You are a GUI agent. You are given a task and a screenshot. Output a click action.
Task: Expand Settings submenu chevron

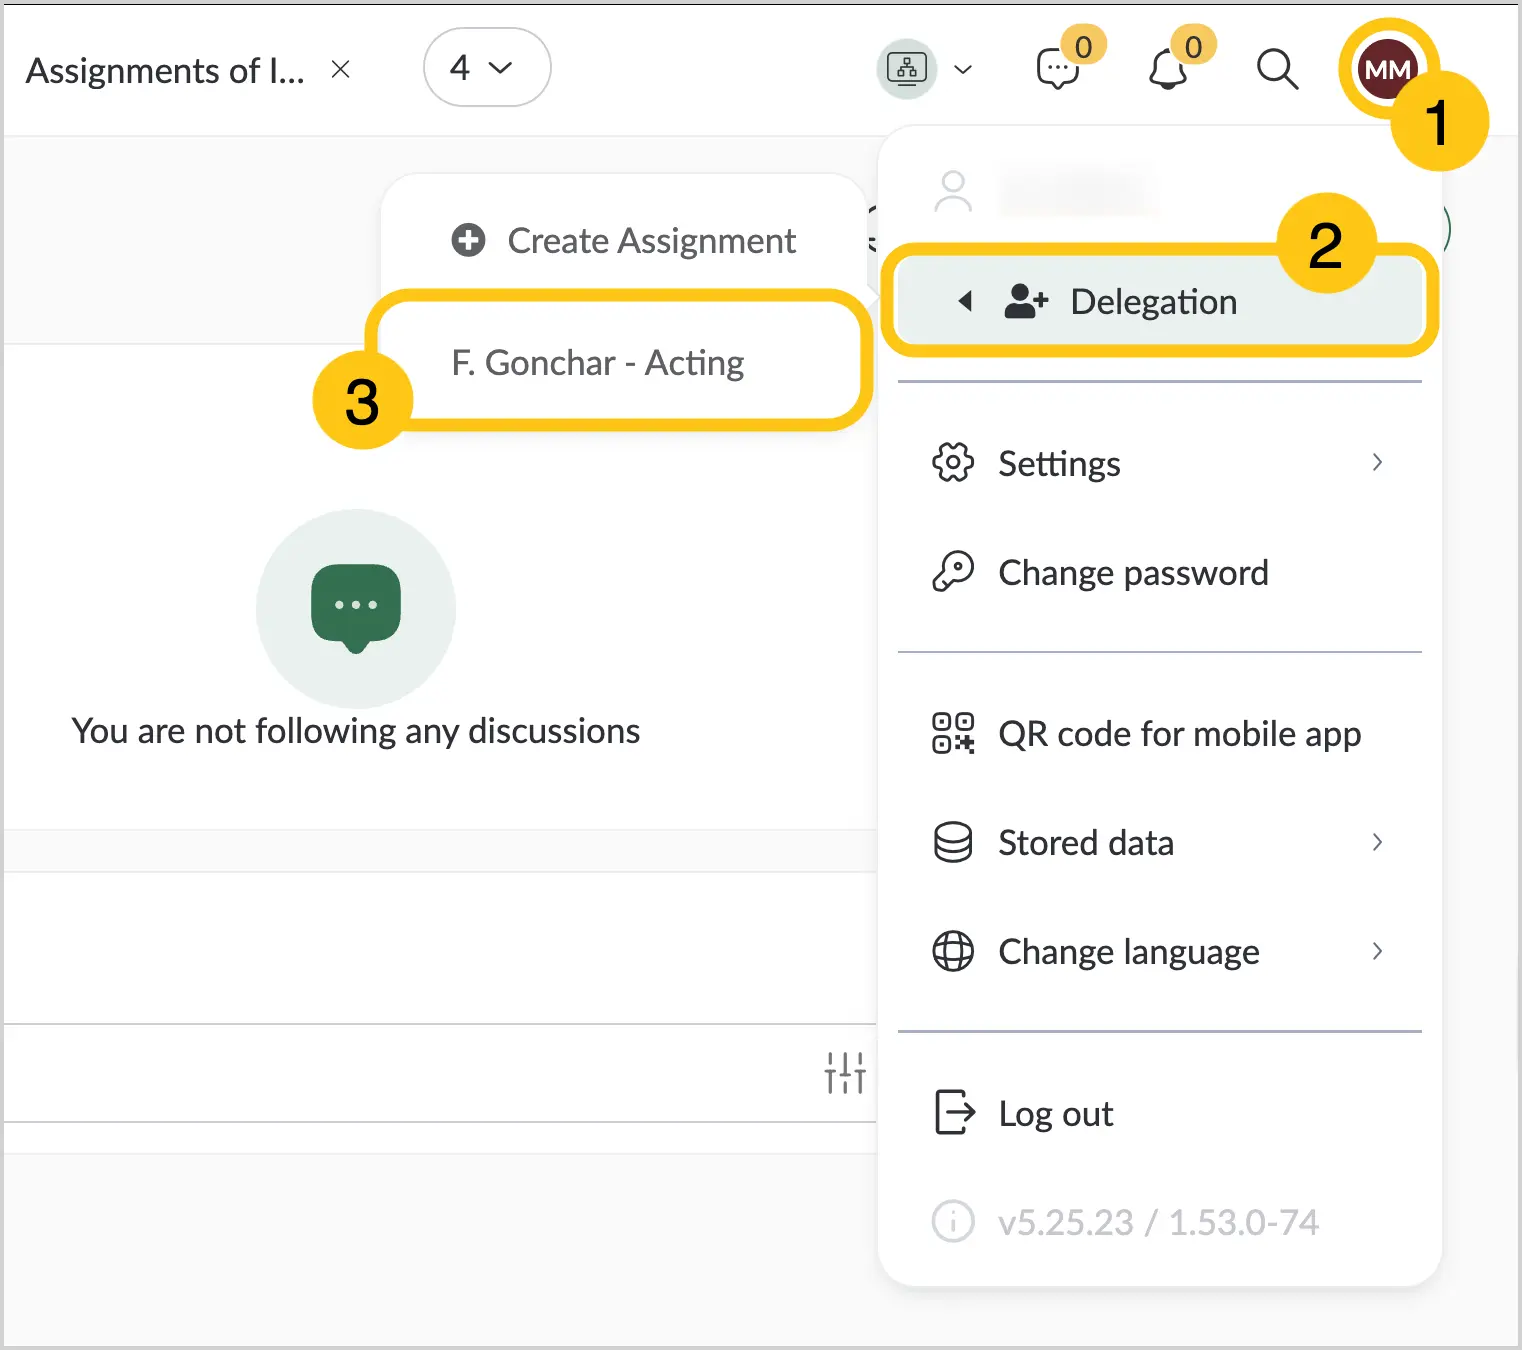point(1377,462)
